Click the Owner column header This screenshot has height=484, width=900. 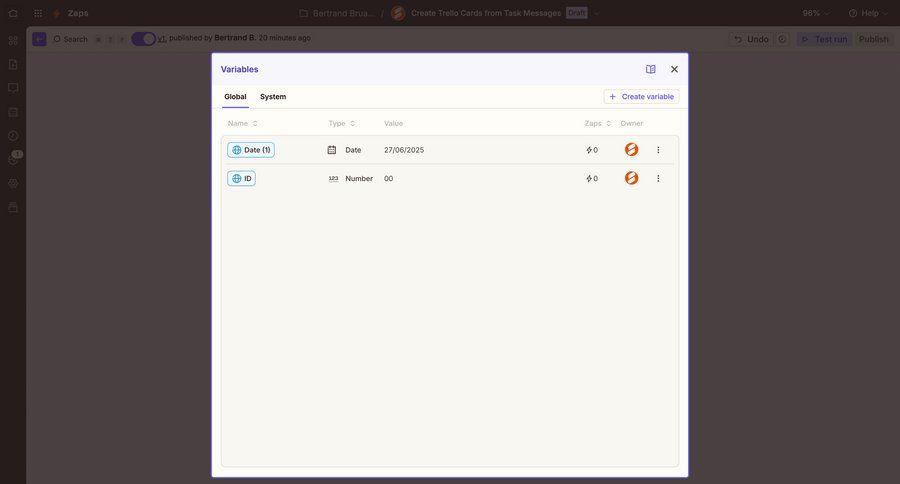pyautogui.click(x=631, y=123)
